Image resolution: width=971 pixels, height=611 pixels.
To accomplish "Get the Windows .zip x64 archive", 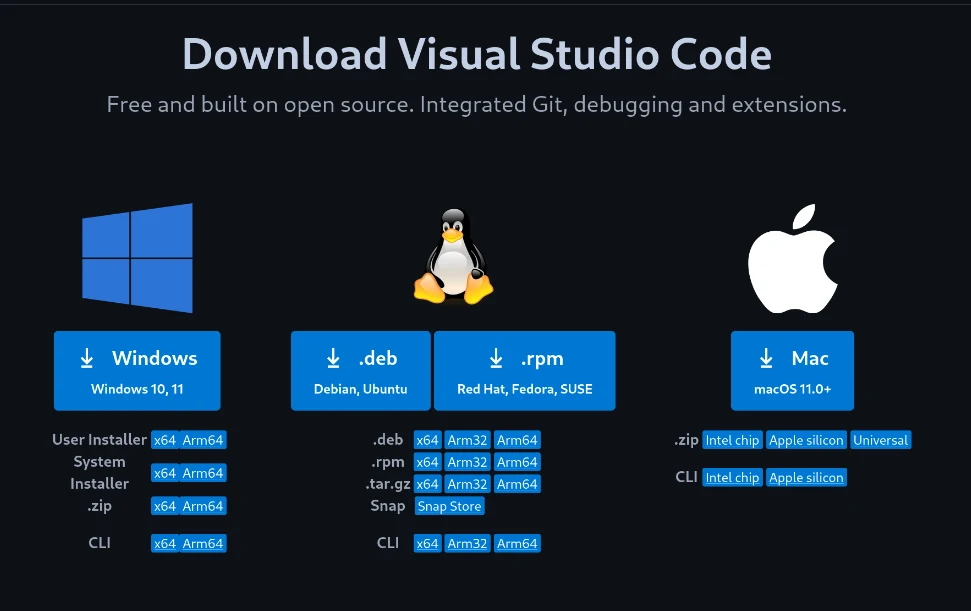I will coord(165,506).
